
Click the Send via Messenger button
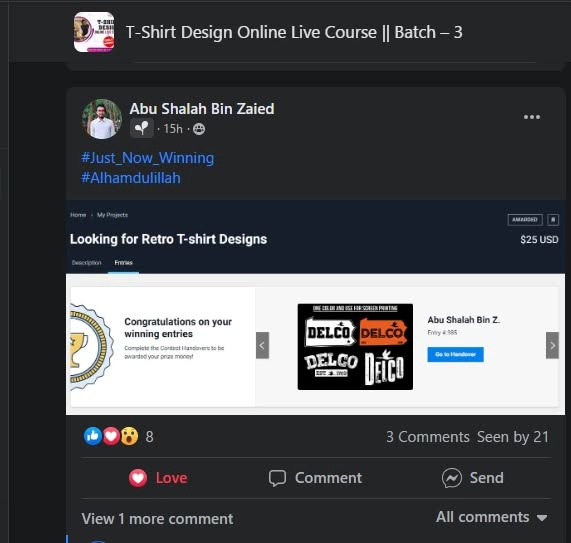(473, 478)
